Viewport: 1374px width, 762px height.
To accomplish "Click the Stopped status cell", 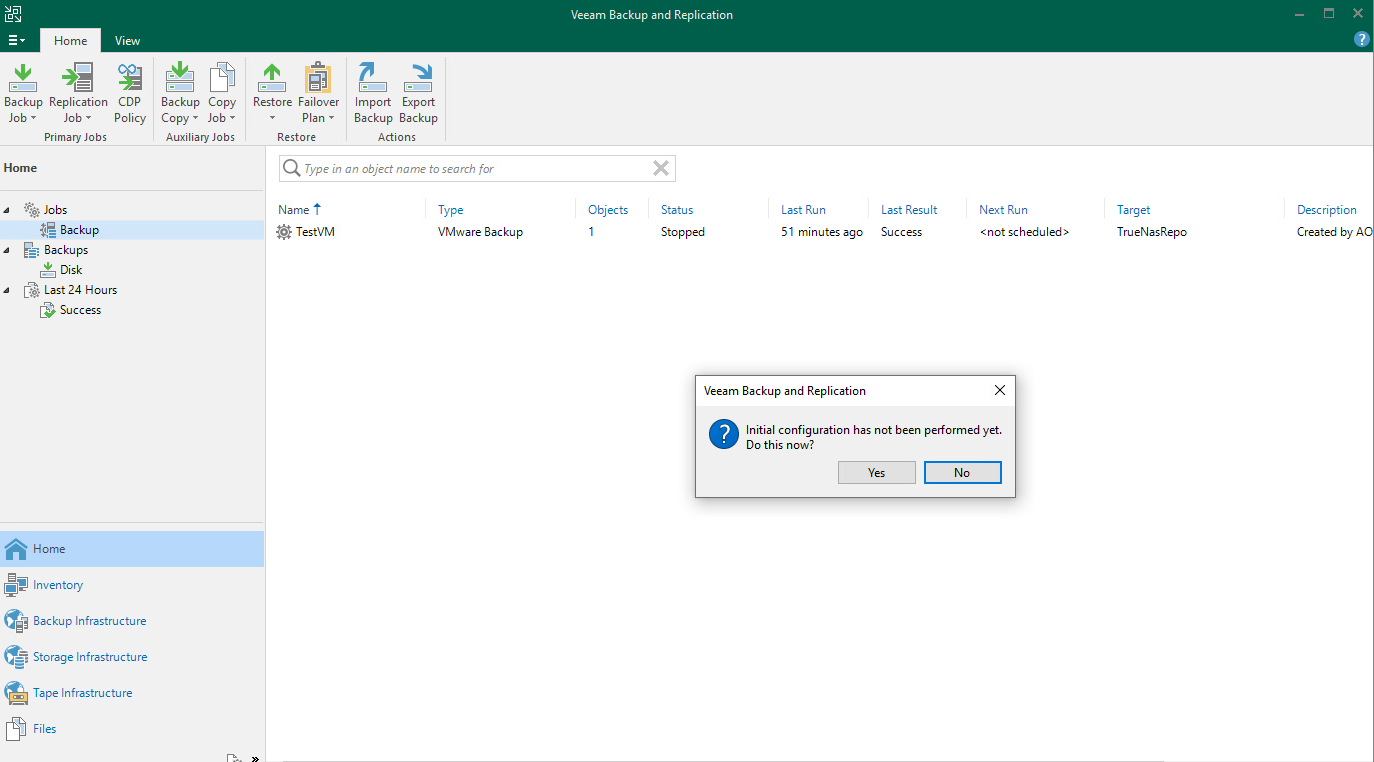I will click(x=683, y=232).
